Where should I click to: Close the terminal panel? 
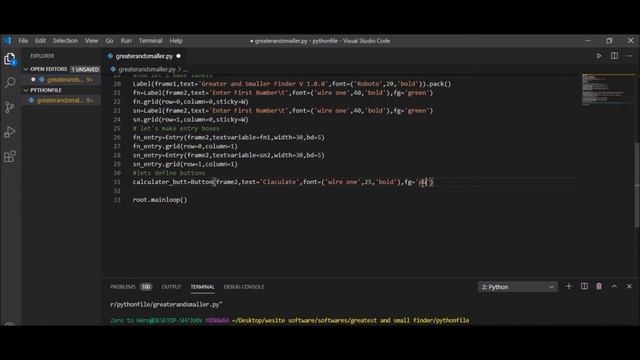pyautogui.click(x=629, y=287)
